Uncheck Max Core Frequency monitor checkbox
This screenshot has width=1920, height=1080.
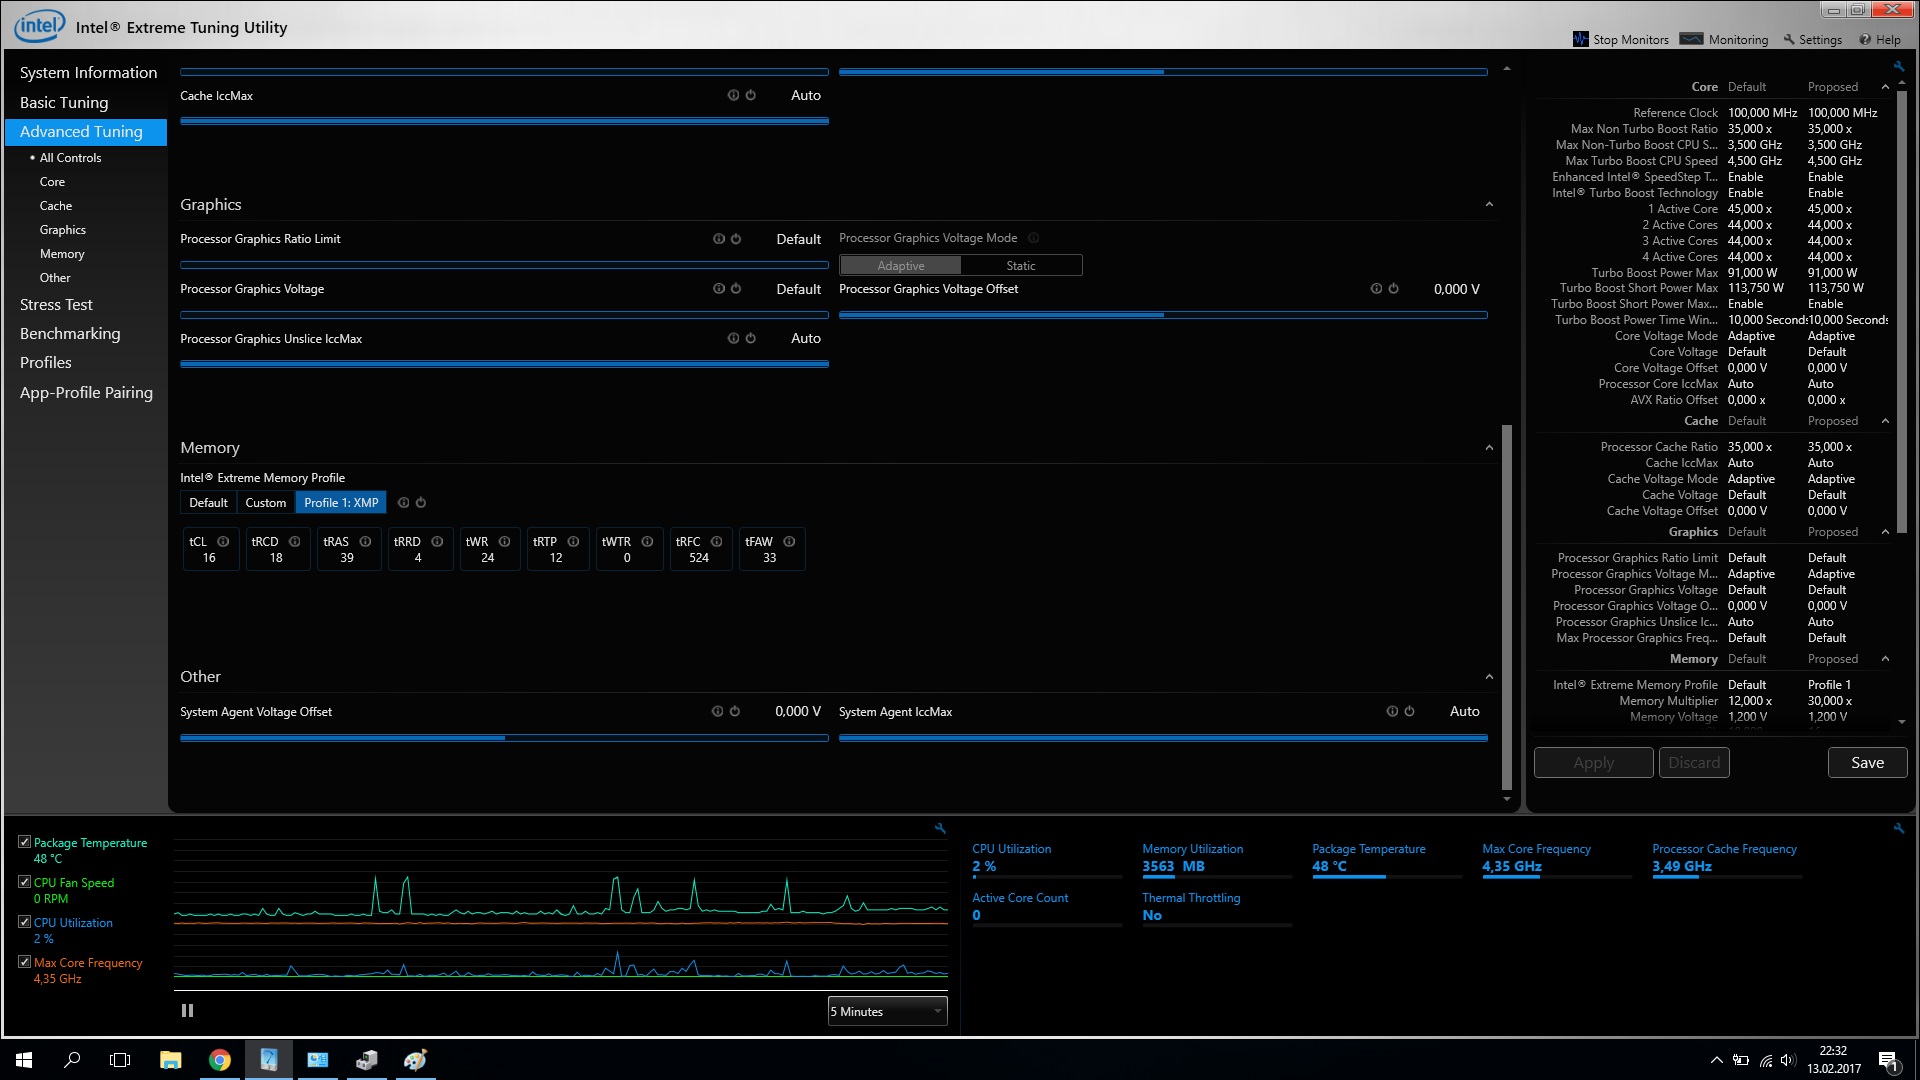24,962
